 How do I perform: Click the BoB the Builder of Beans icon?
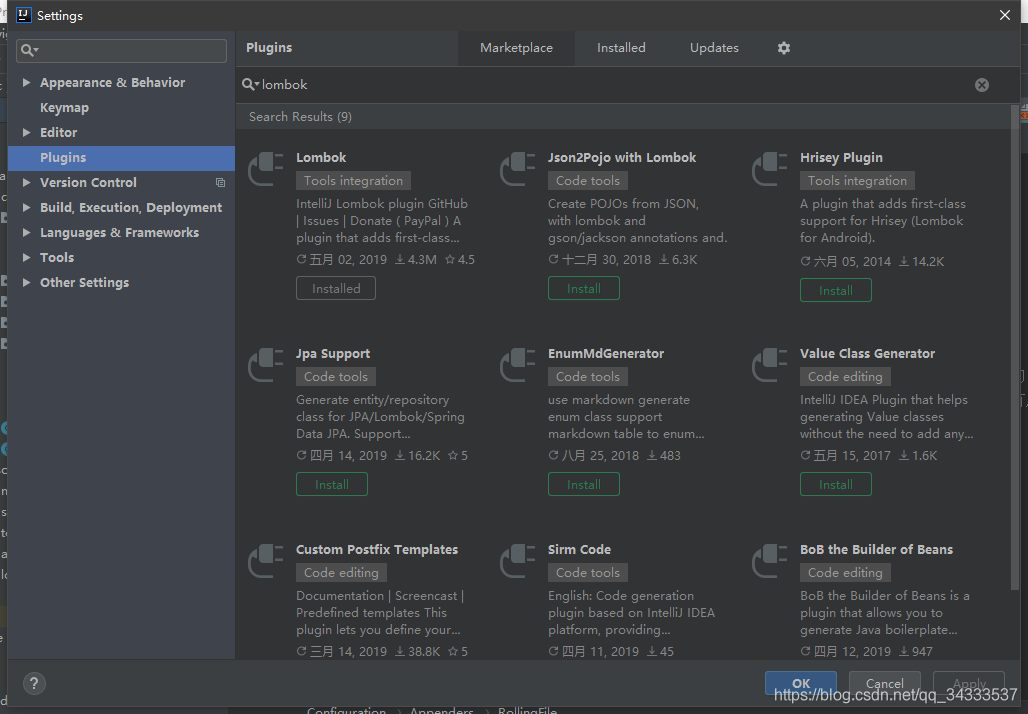click(x=770, y=561)
